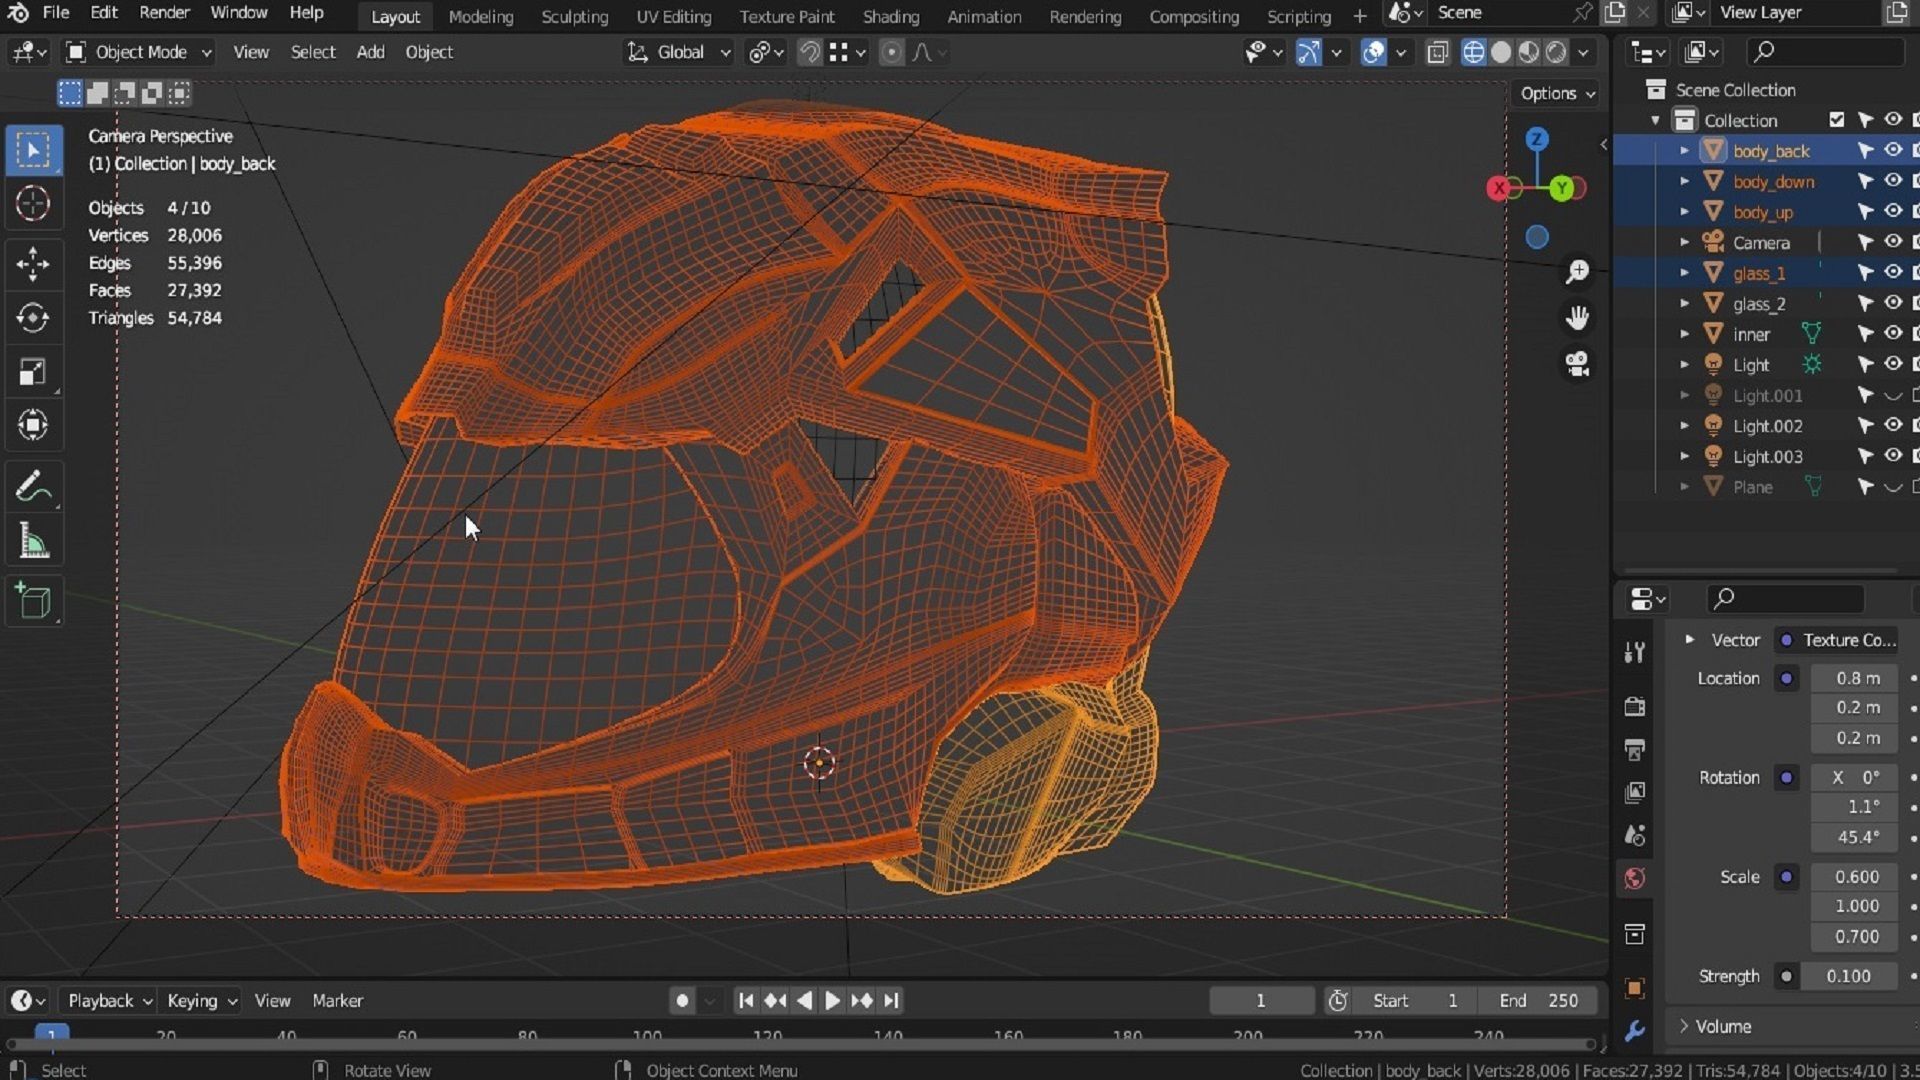The width and height of the screenshot is (1920, 1080).
Task: Expand the Camera tree item
Action: pyautogui.click(x=1684, y=243)
